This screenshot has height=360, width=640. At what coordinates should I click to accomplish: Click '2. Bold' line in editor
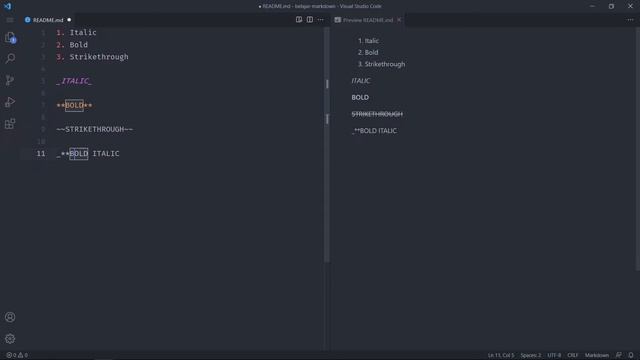(x=72, y=45)
